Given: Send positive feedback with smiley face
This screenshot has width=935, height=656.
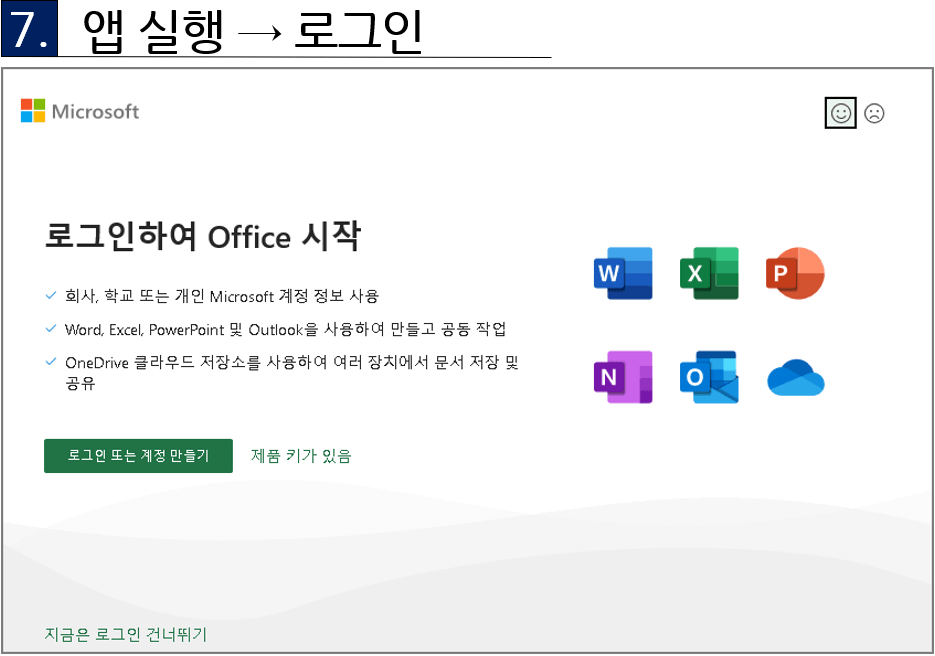Looking at the screenshot, I should [x=841, y=113].
